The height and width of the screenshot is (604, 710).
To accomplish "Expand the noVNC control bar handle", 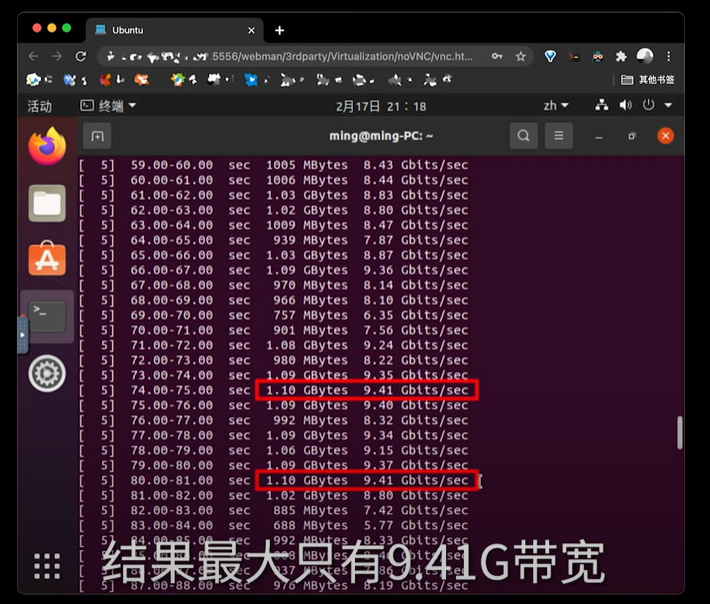I will [x=23, y=335].
